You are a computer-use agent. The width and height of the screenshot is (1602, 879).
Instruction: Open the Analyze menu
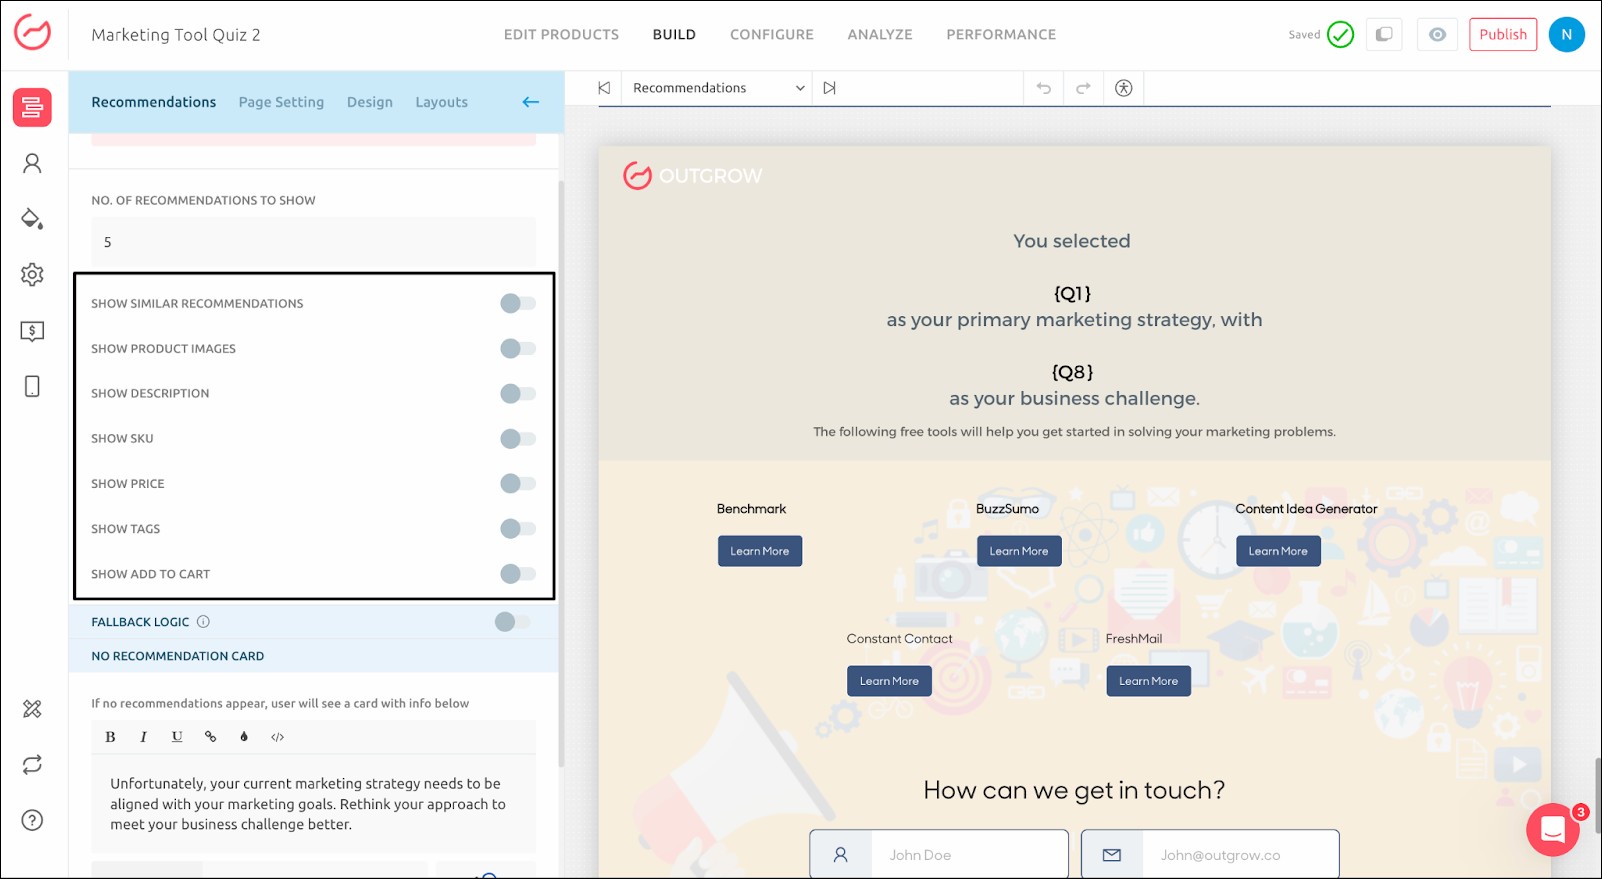(x=879, y=35)
